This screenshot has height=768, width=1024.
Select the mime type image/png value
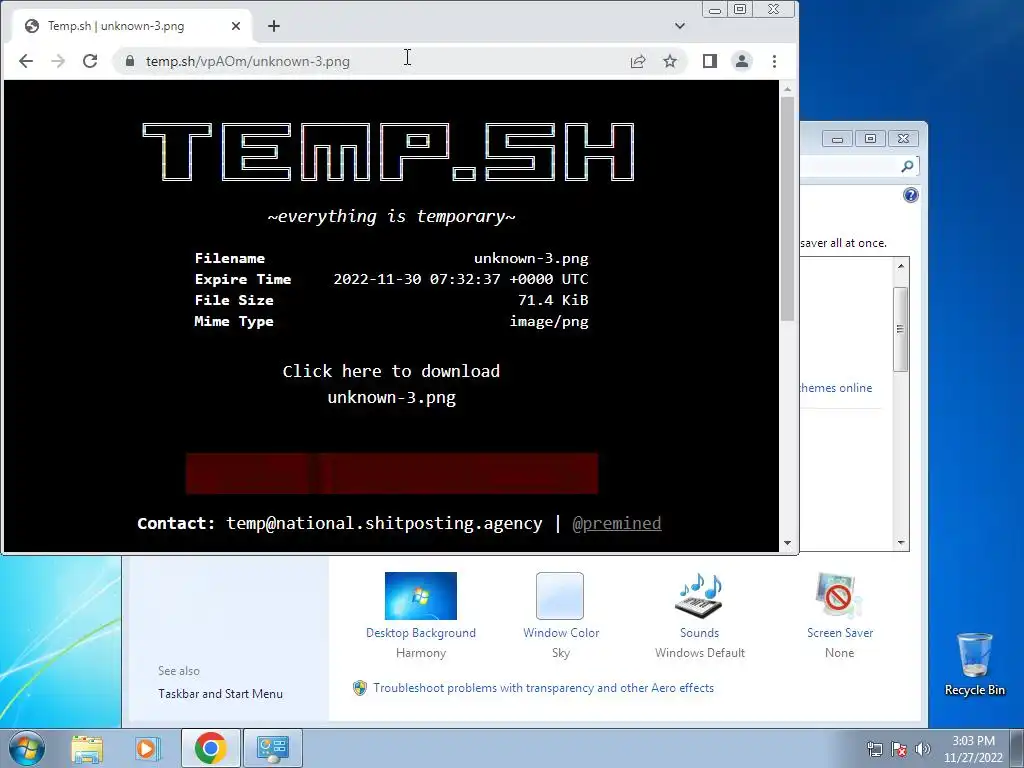pyautogui.click(x=549, y=322)
